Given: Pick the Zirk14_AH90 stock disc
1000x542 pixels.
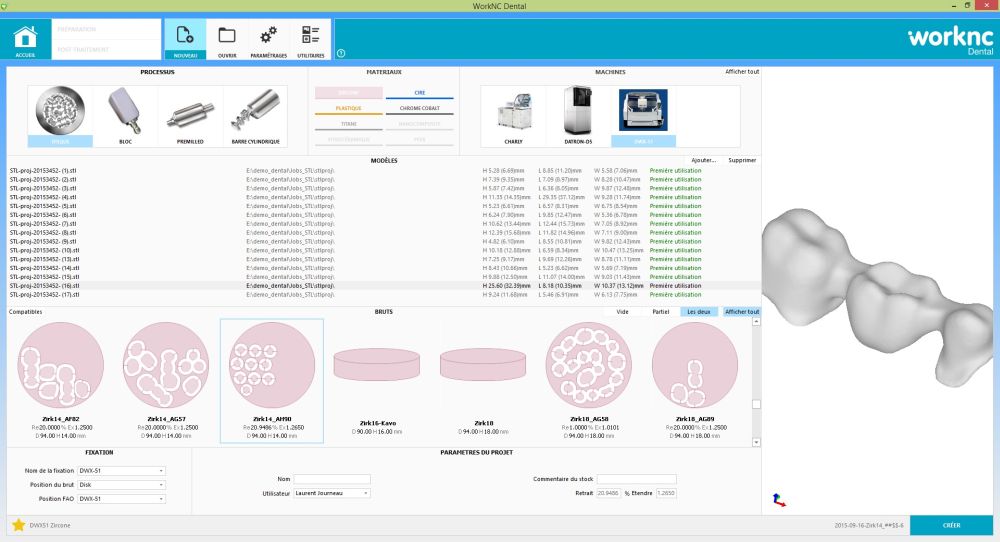Looking at the screenshot, I should (x=272, y=381).
